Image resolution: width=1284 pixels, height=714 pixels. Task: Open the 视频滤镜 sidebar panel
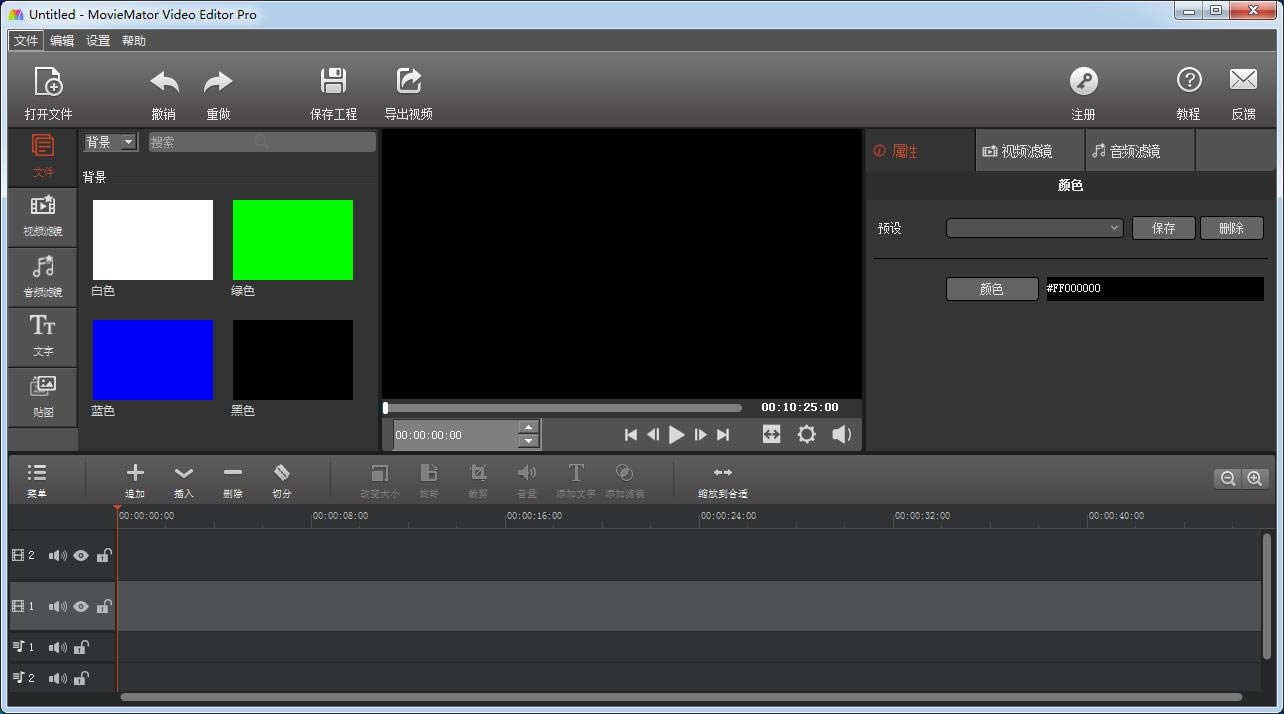(x=43, y=216)
